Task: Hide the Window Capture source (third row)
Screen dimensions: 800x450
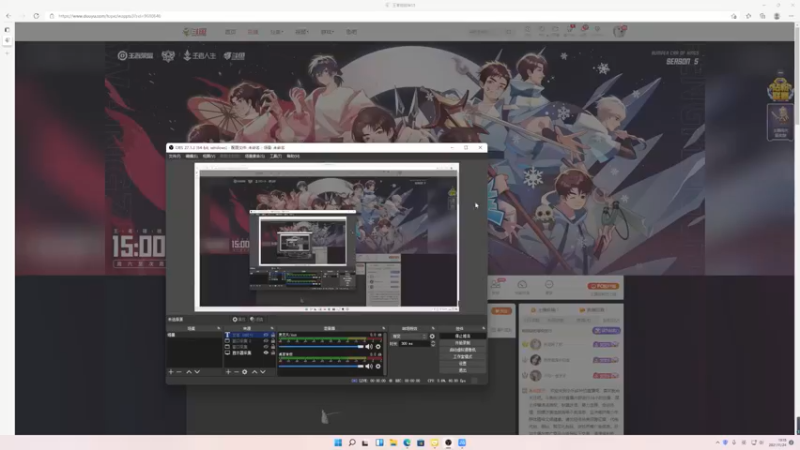Action: pos(265,347)
